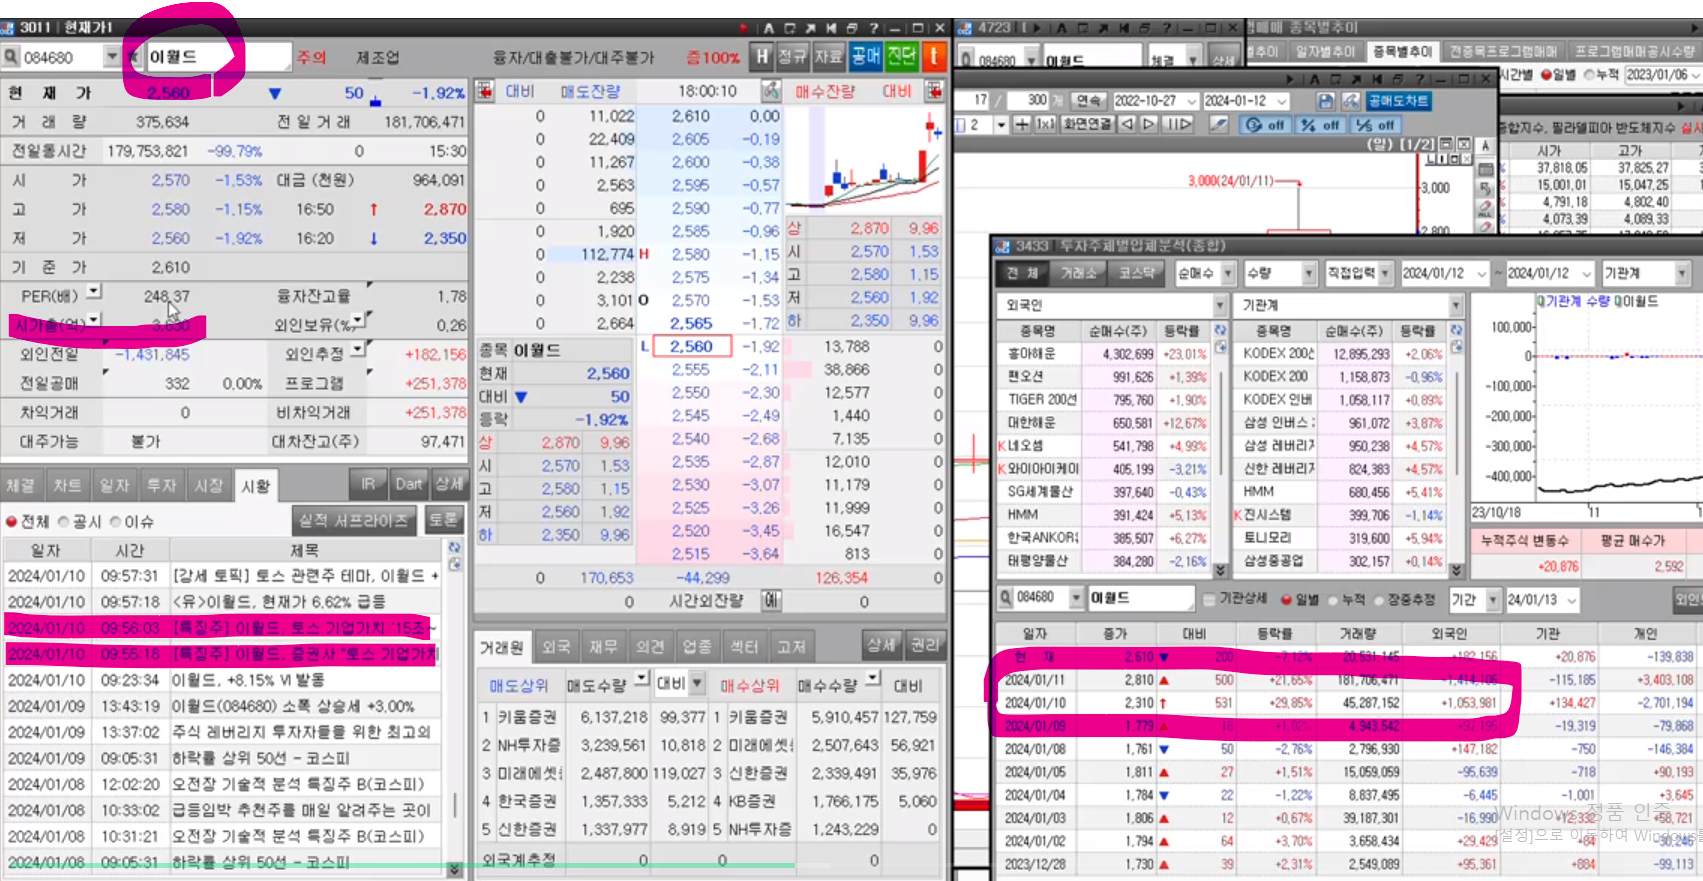
Task: Click the pin arrow icon in window 3011 title bar
Action: (811, 28)
